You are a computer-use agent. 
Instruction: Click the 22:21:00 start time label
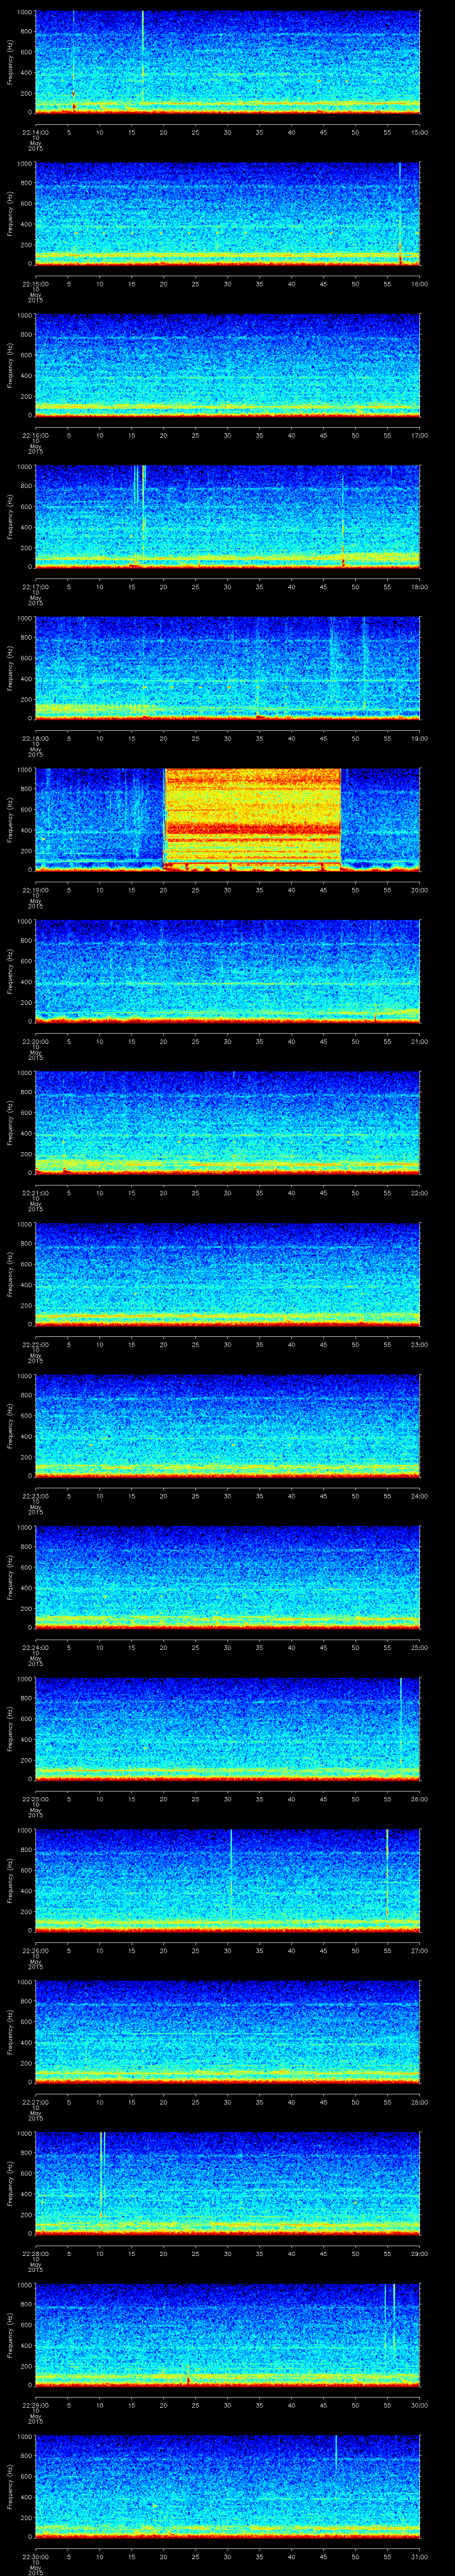[x=35, y=1193]
